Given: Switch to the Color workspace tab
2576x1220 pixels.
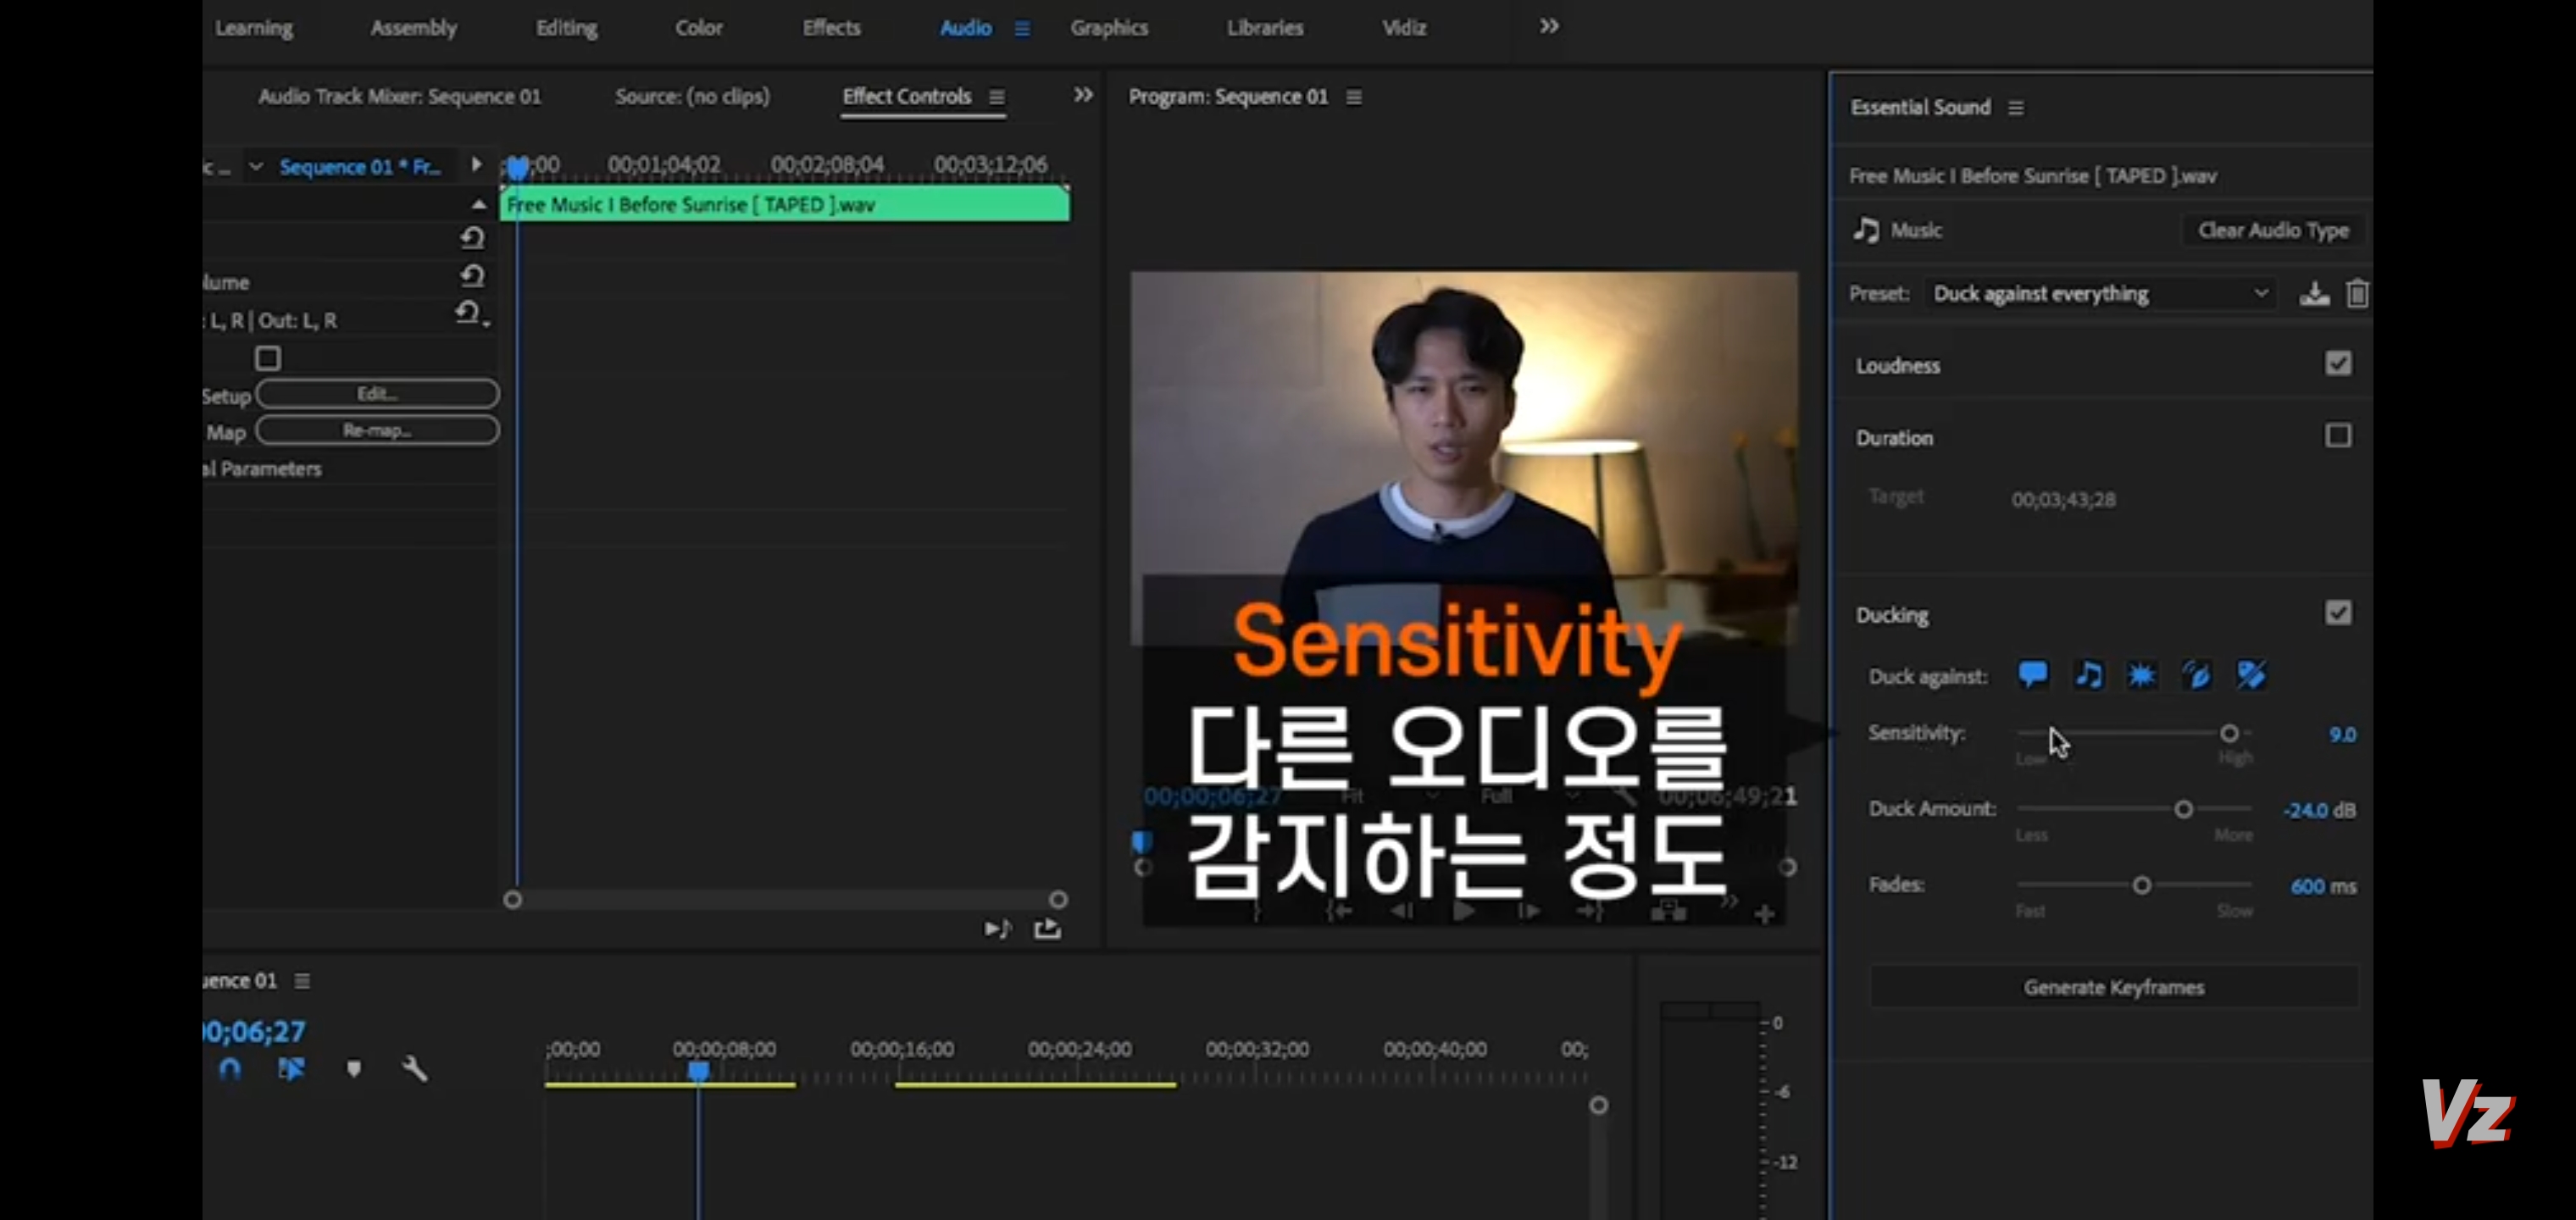Looking at the screenshot, I should coord(698,28).
